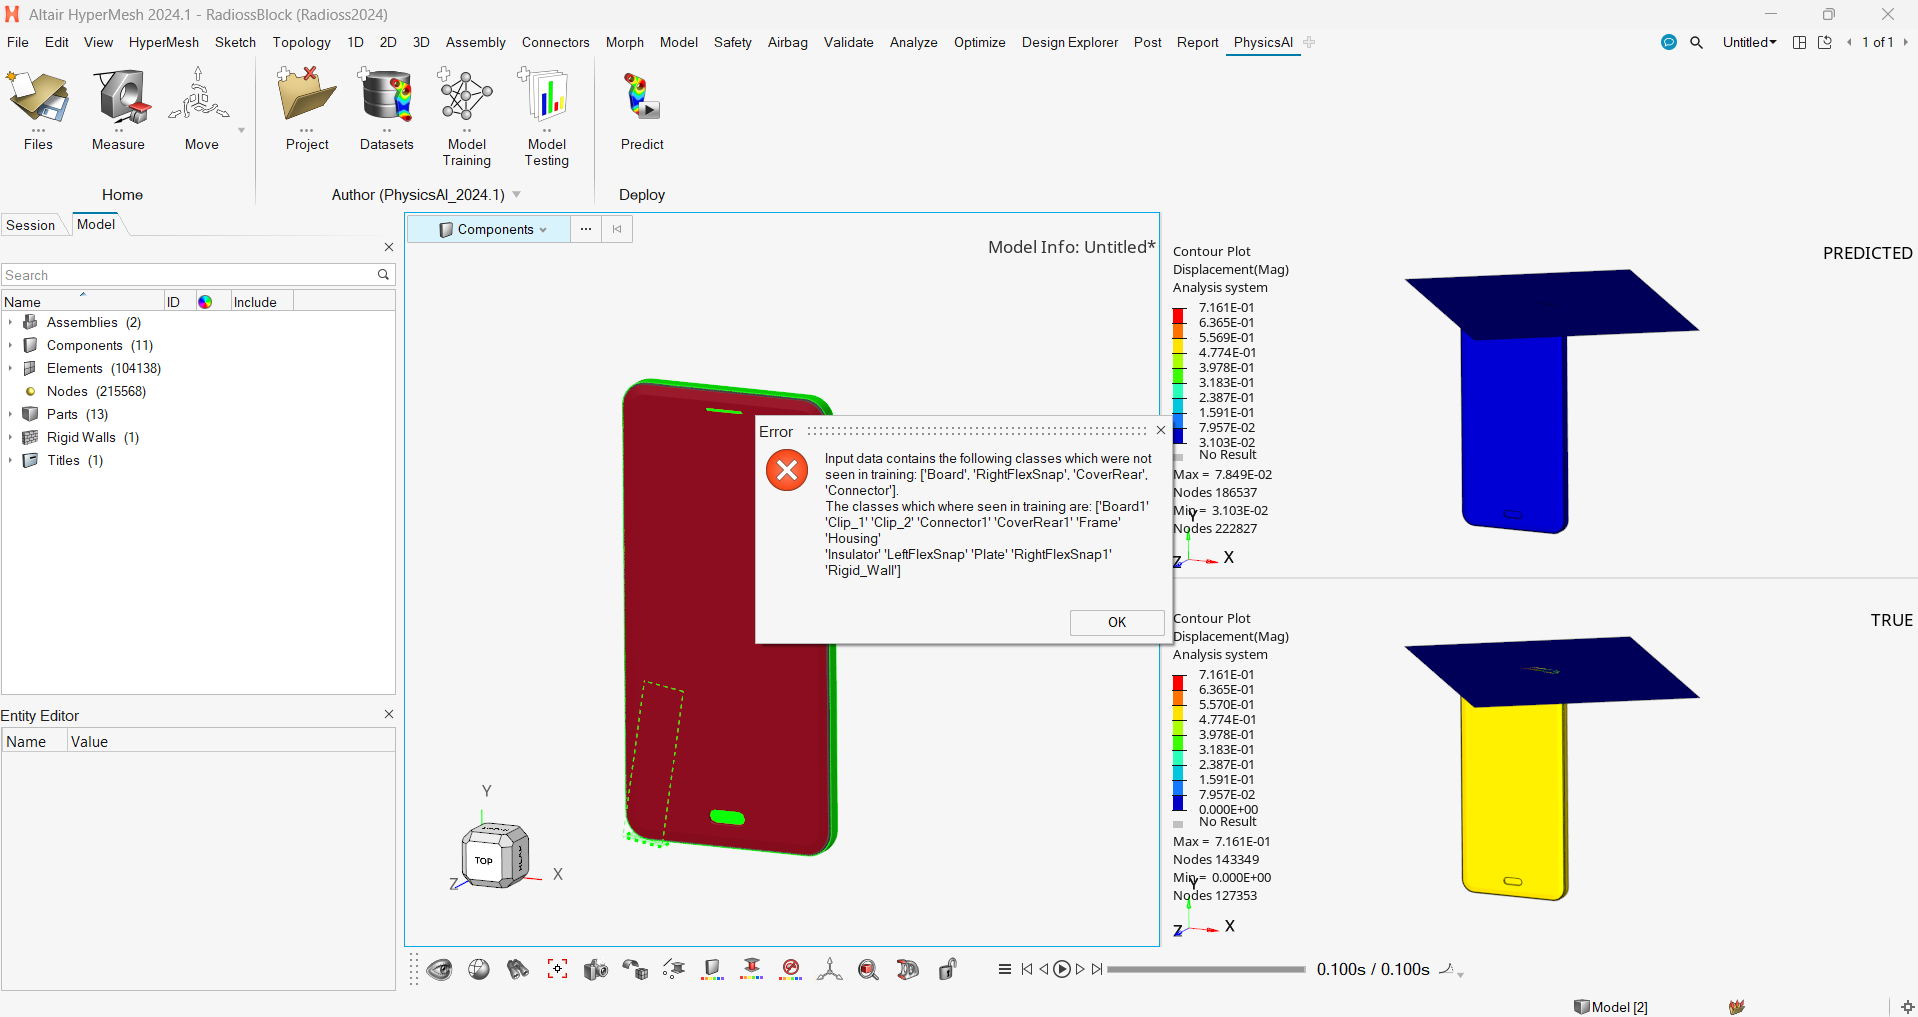1918x1017 pixels.
Task: Click the binoculars find icon
Action: 518,969
